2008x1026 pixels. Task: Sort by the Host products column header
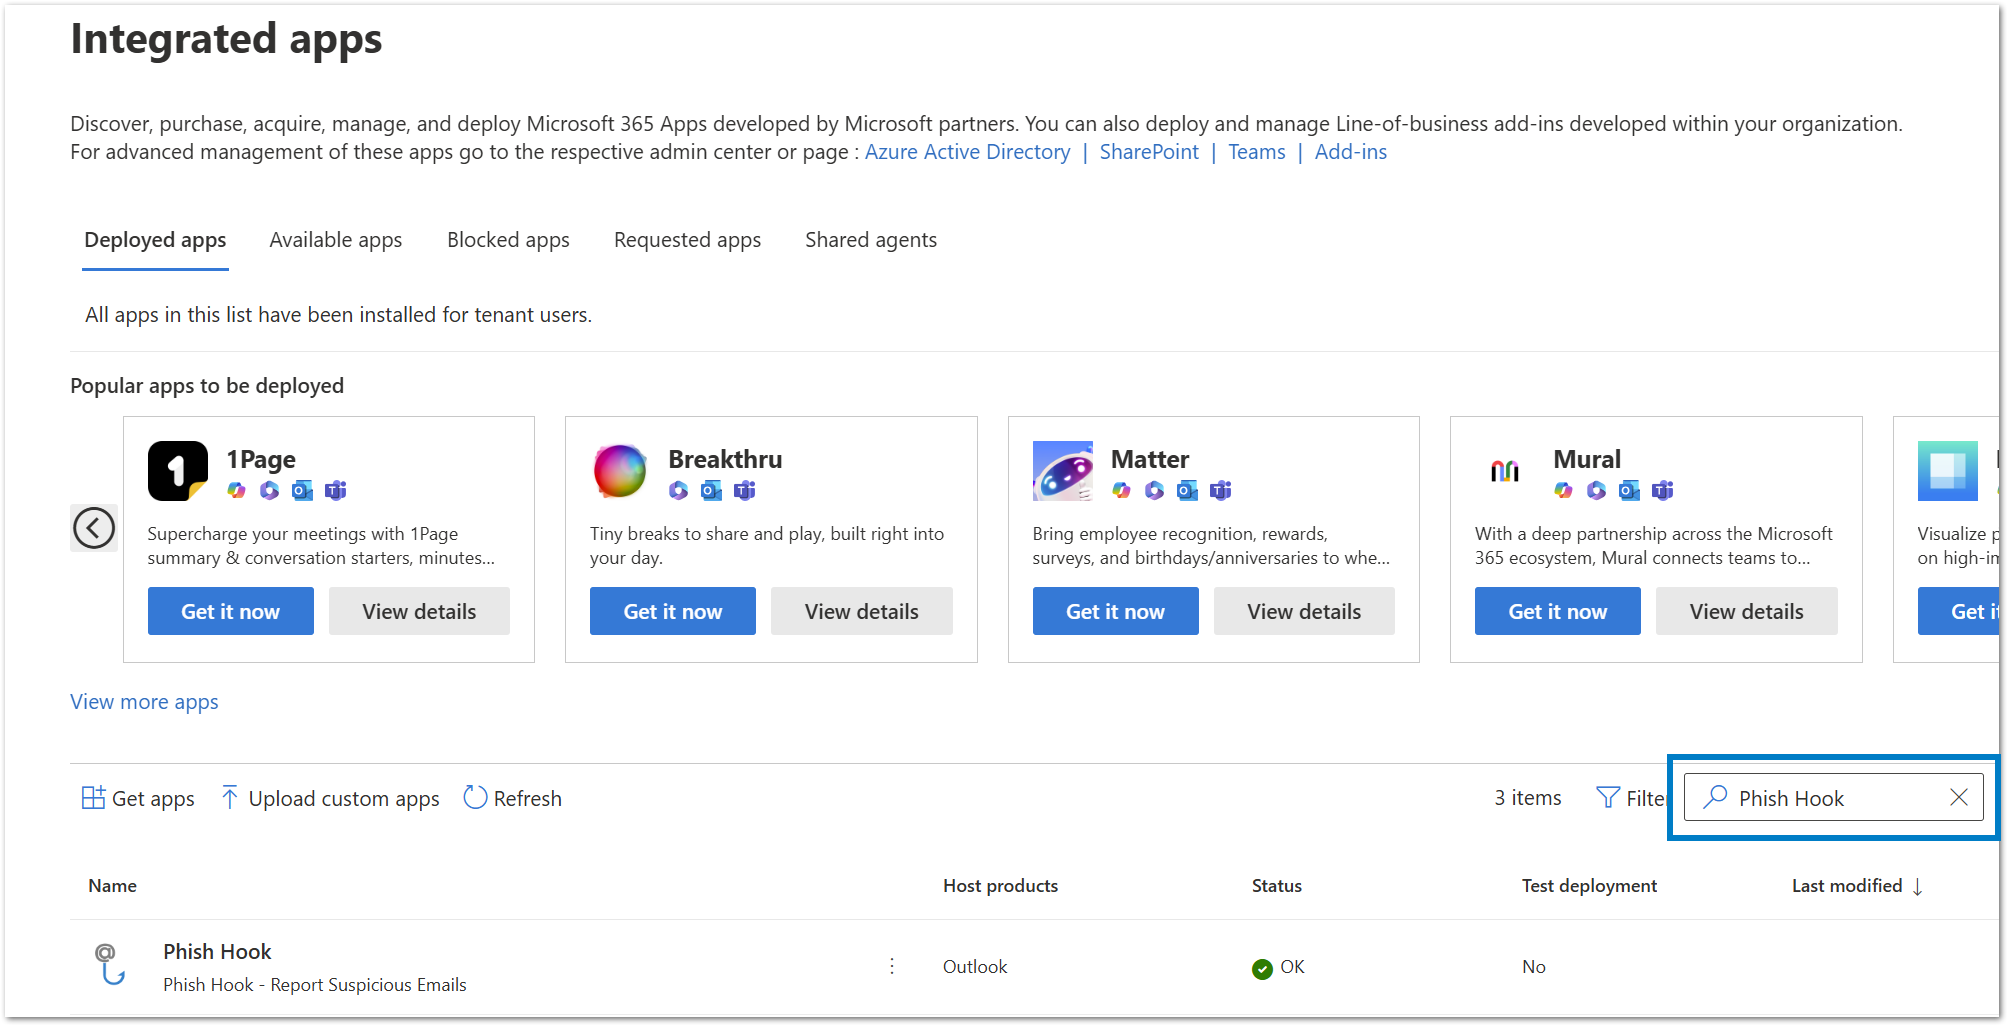click(1000, 886)
